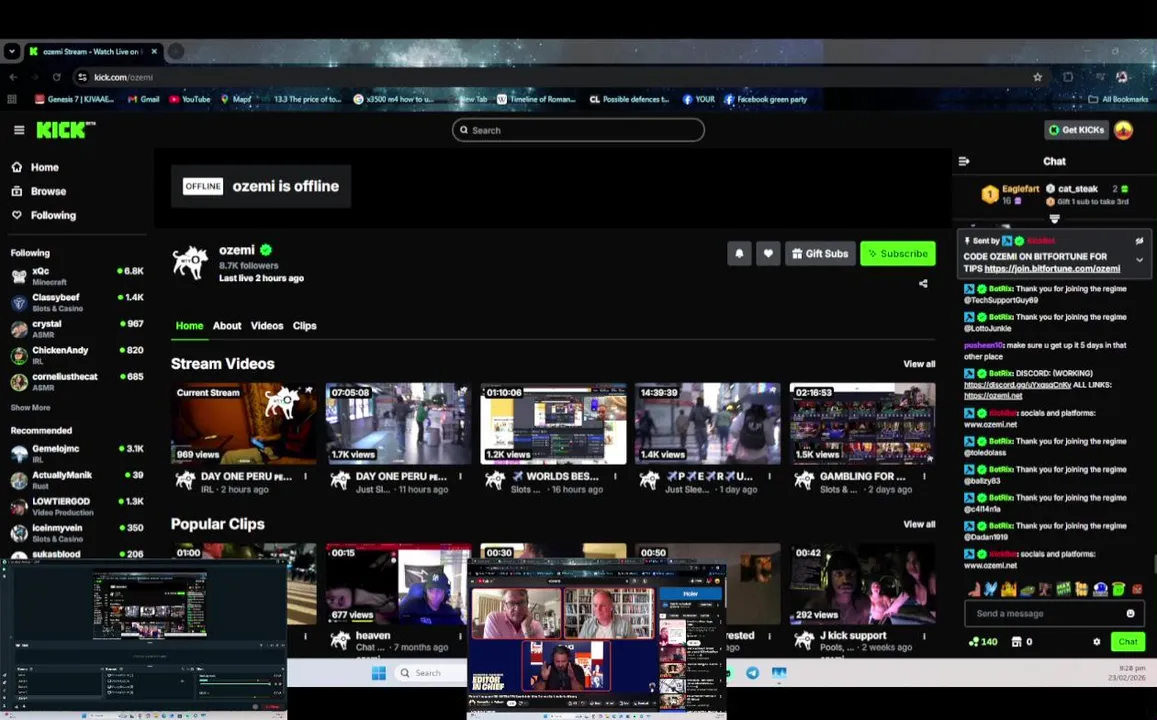Open ChickenAndy channel
Viewport: 1157px width, 720px height.
[77, 356]
